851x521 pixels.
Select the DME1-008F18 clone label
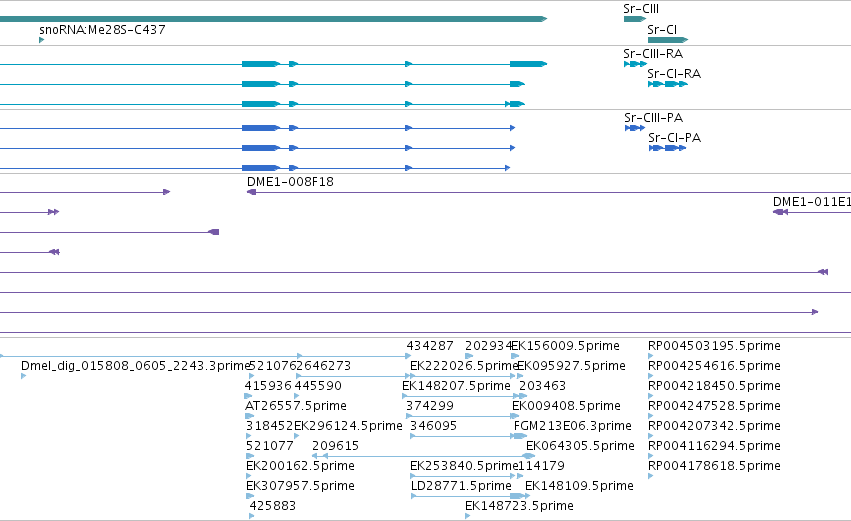(x=290, y=182)
